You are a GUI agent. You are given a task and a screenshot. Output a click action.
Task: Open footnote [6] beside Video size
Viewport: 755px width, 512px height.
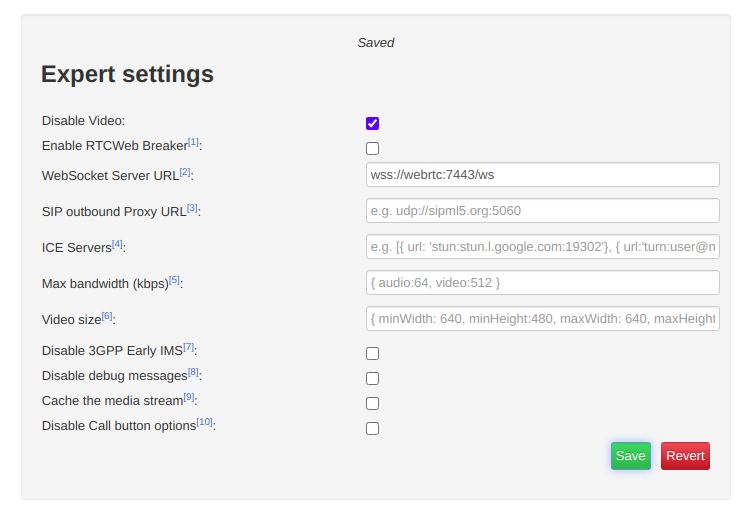coord(107,316)
